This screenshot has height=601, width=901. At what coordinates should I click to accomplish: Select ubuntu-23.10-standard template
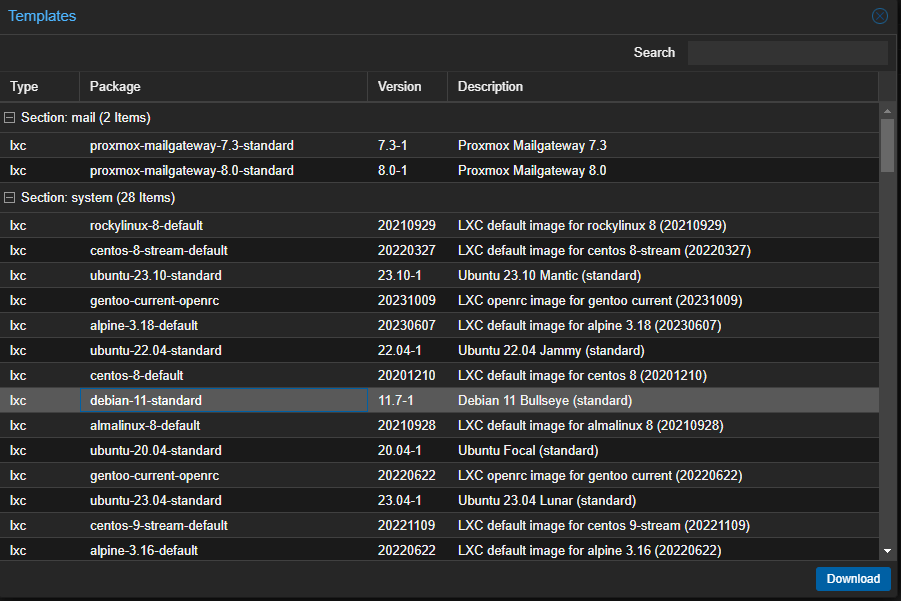pyautogui.click(x=439, y=275)
